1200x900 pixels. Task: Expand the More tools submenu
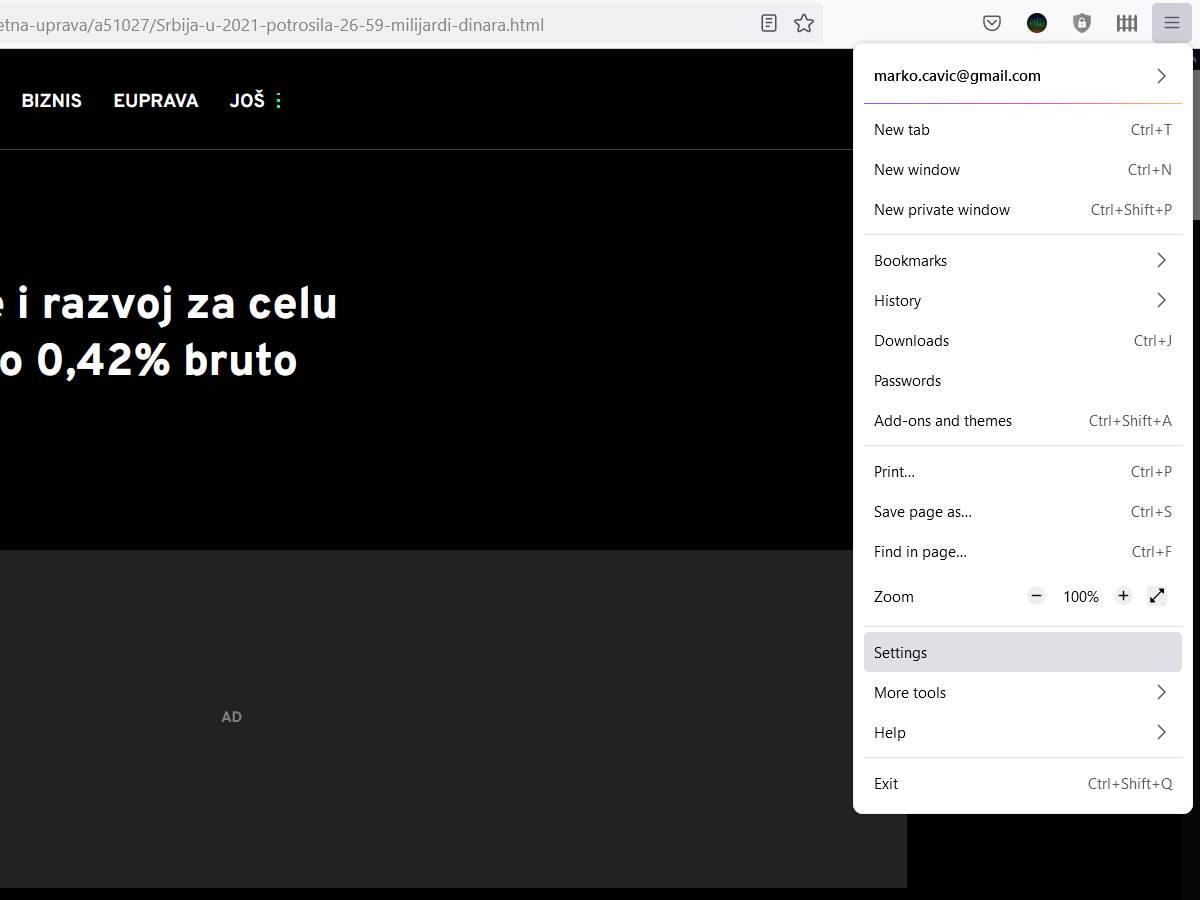click(x=1022, y=692)
